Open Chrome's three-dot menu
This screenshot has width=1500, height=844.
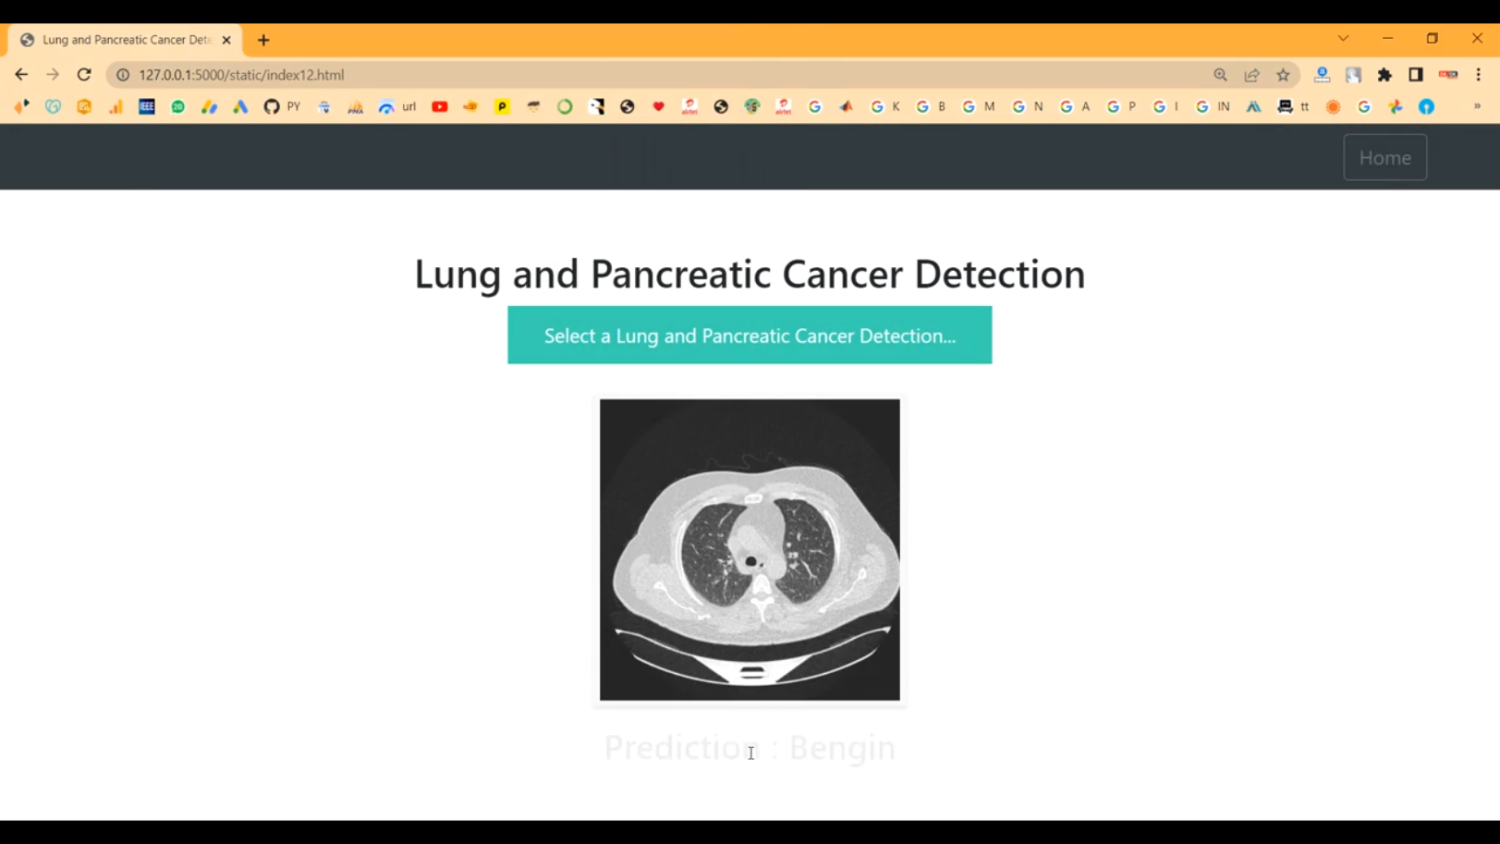coord(1479,75)
